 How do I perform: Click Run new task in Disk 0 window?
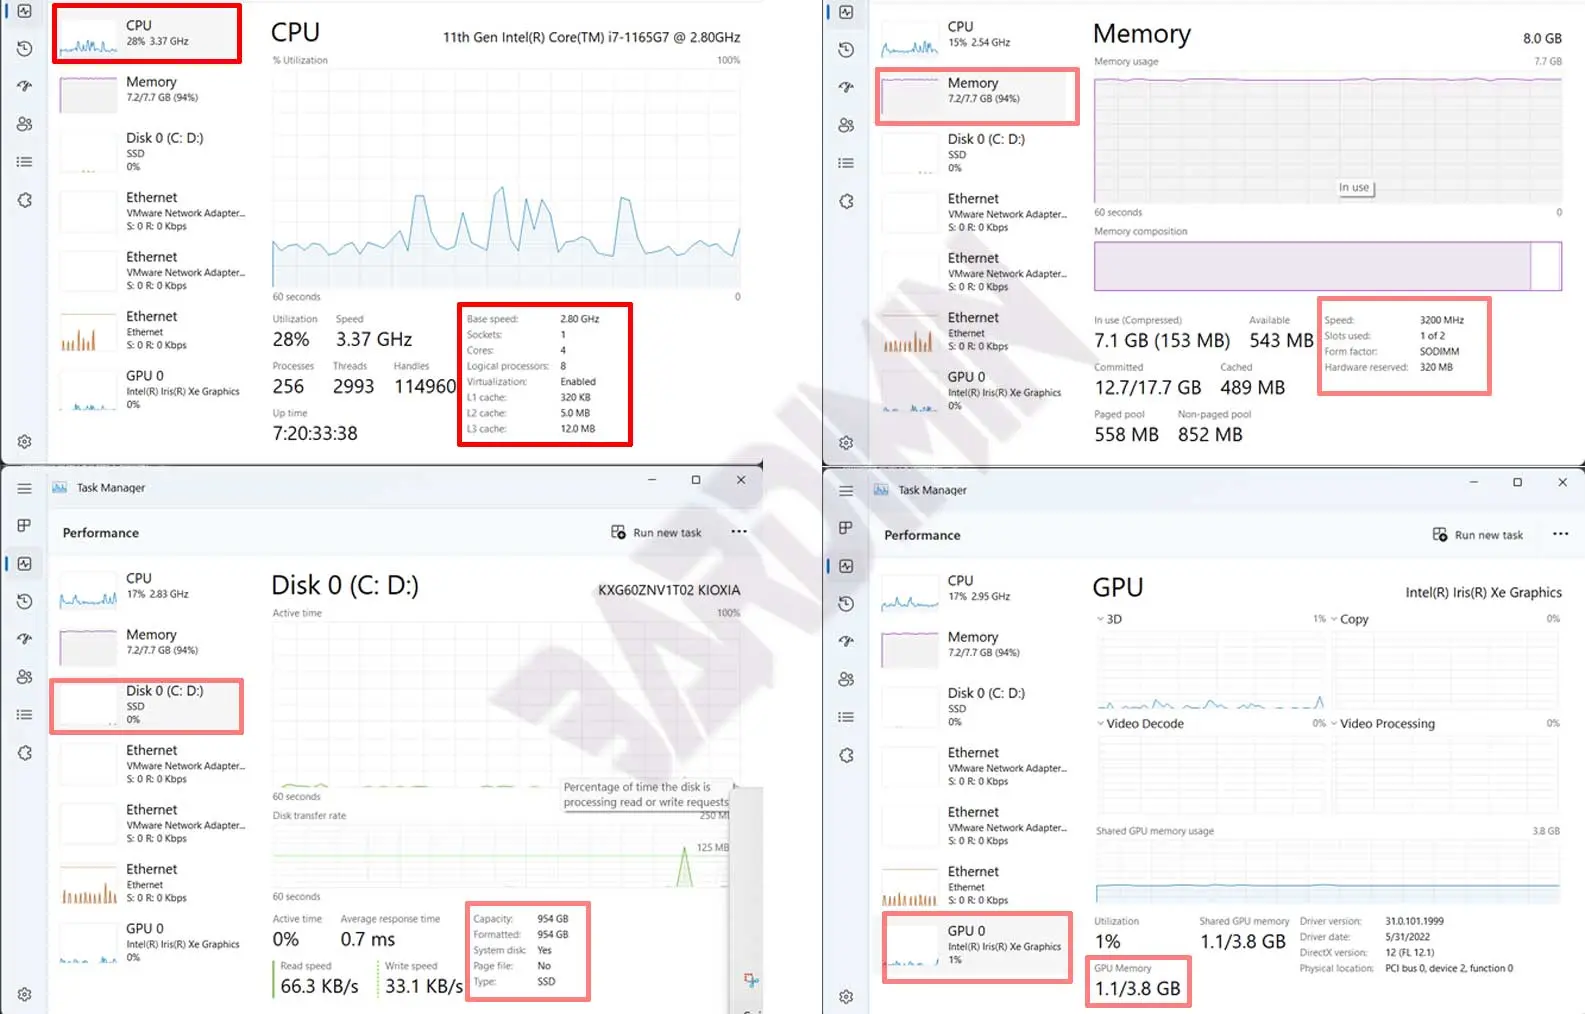pyautogui.click(x=657, y=533)
